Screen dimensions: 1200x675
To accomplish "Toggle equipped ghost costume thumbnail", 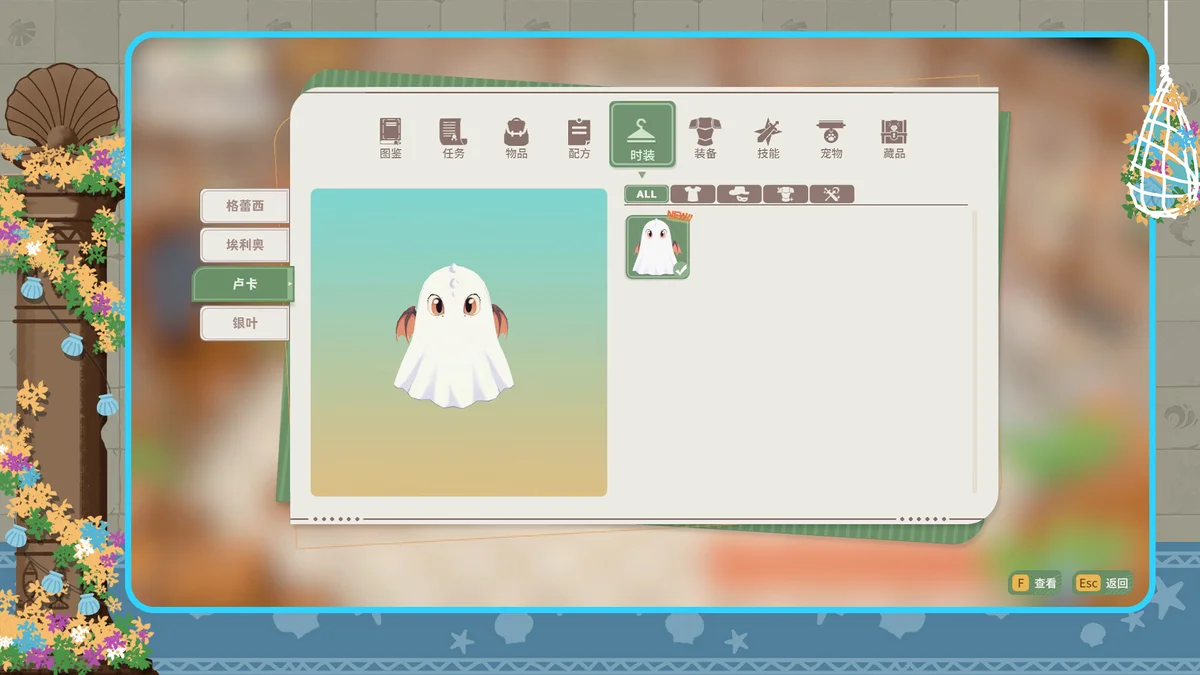I will (x=657, y=247).
